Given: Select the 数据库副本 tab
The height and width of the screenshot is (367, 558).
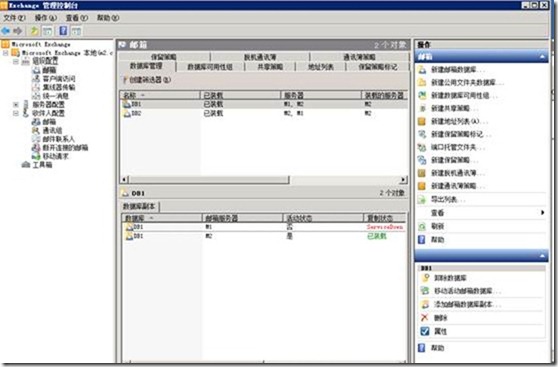Looking at the screenshot, I should point(139,206).
